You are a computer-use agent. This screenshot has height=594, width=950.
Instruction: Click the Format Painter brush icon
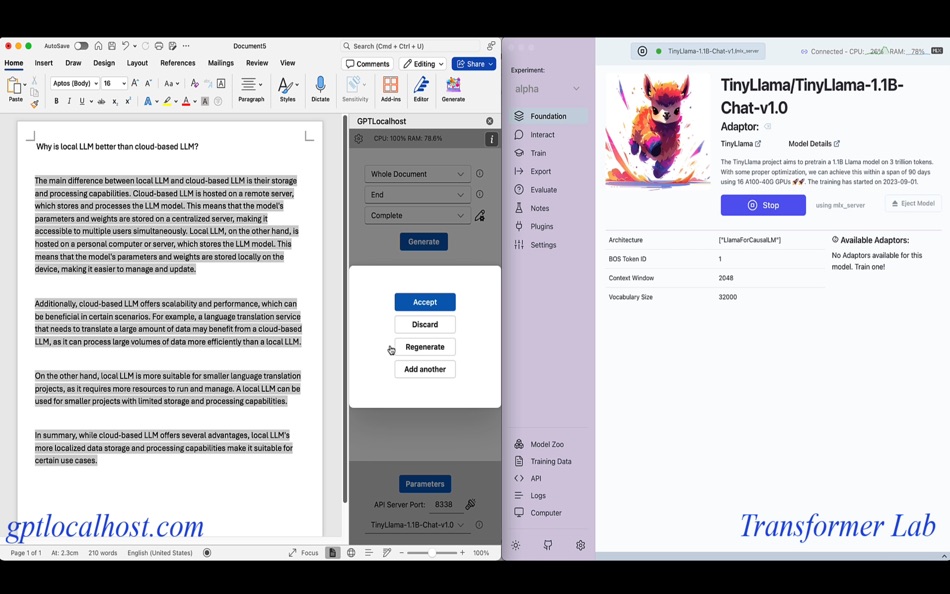pos(35,104)
